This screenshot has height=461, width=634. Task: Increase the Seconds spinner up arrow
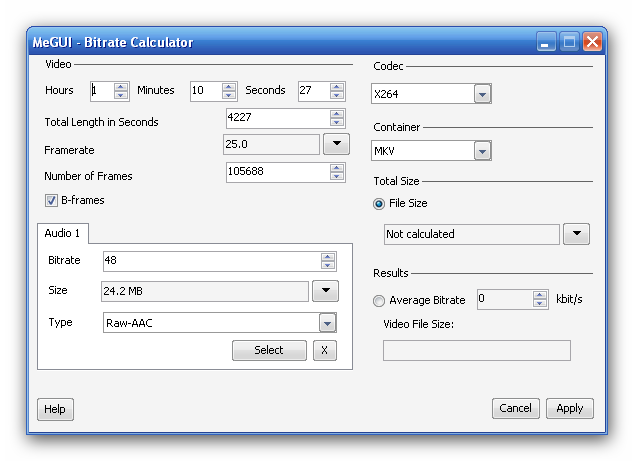336,86
